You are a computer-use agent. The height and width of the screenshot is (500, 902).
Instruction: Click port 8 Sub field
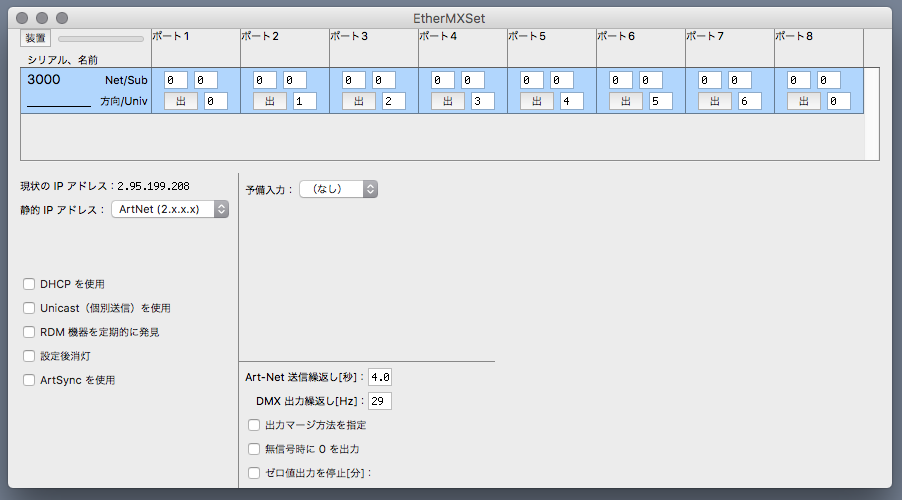pyautogui.click(x=829, y=80)
